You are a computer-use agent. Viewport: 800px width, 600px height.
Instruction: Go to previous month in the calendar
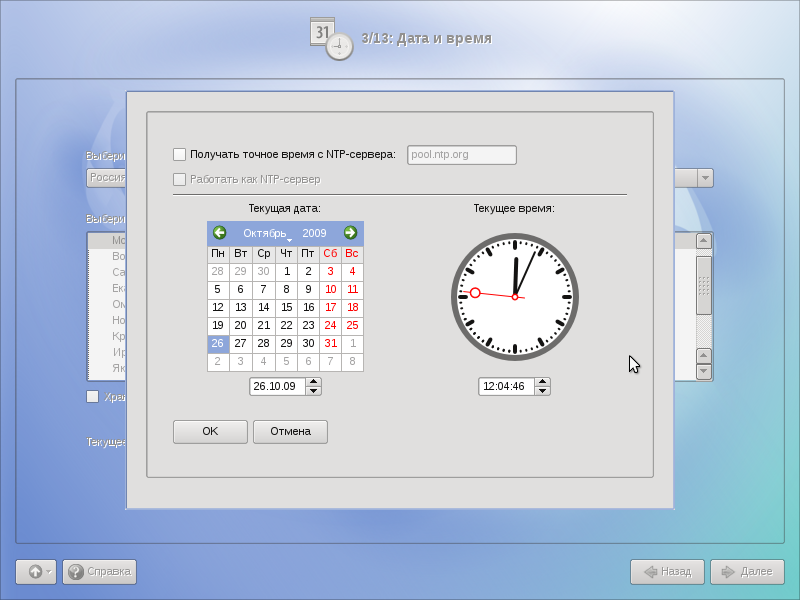point(219,232)
